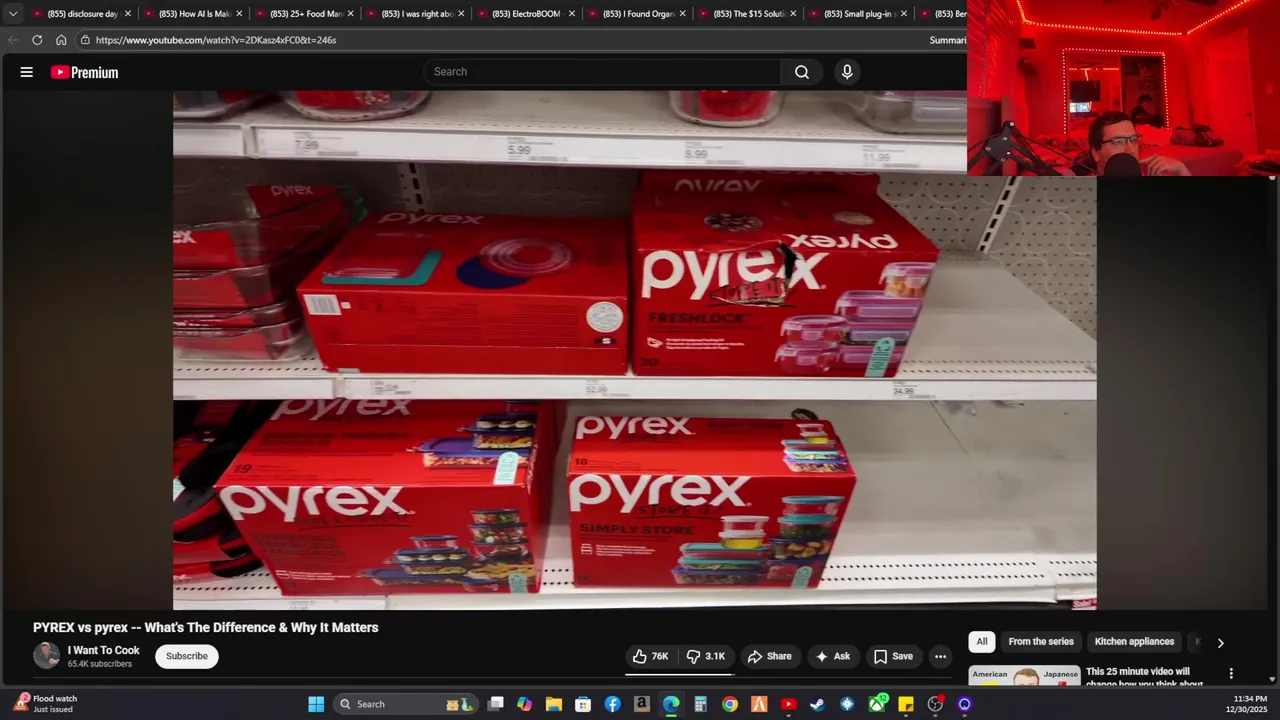
Task: Focus the YouTube Search field
Action: point(603,72)
